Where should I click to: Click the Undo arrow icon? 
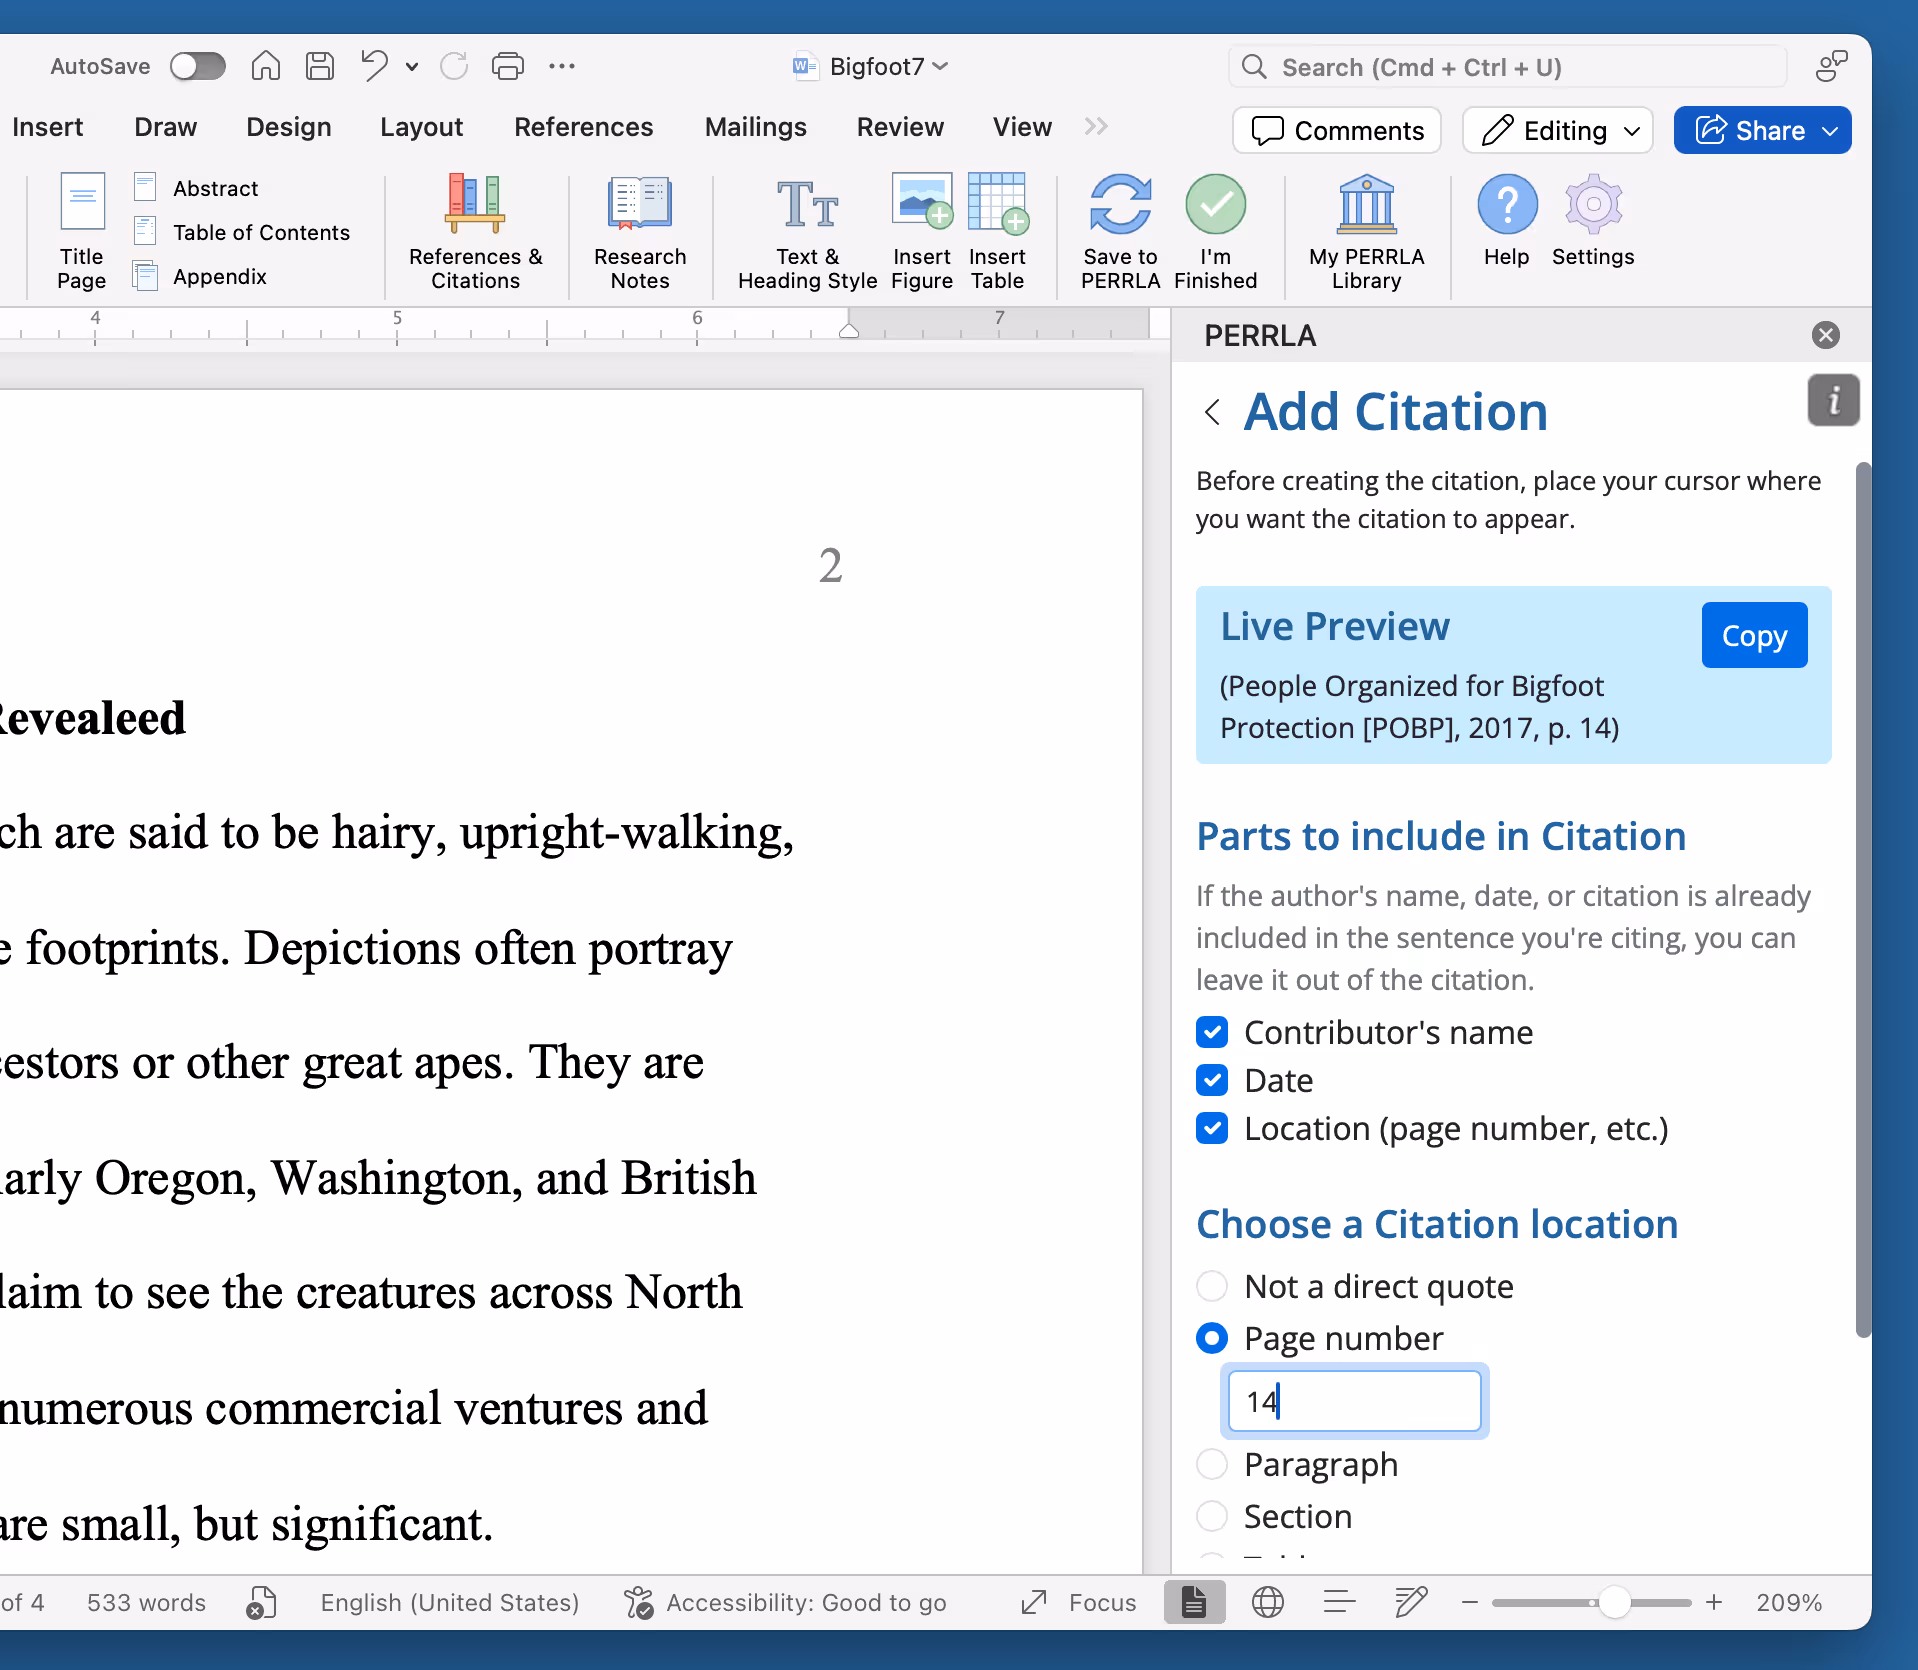375,66
